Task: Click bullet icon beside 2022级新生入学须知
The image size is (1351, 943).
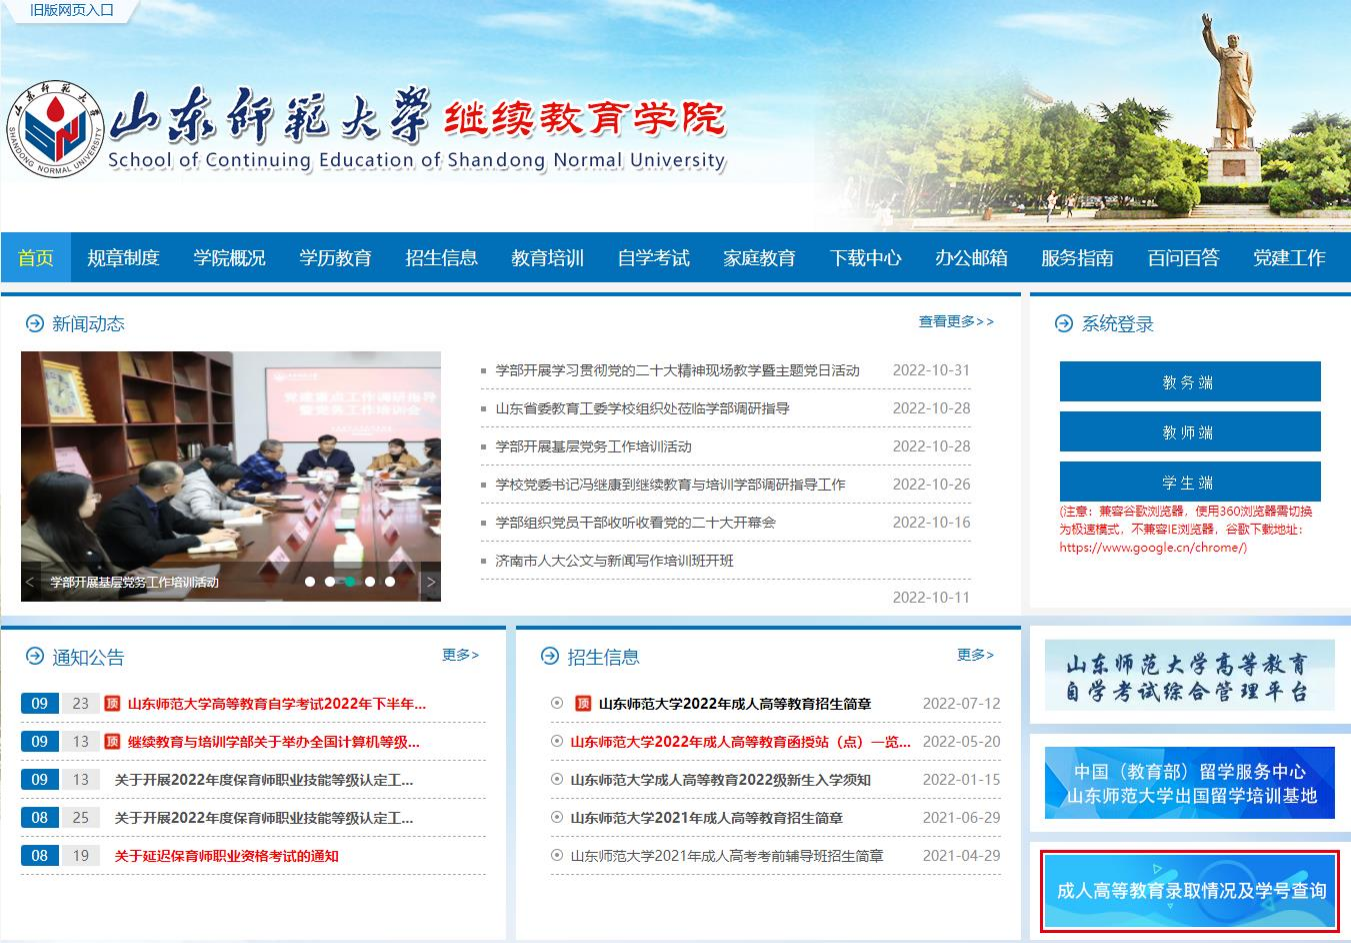Action: coord(557,779)
